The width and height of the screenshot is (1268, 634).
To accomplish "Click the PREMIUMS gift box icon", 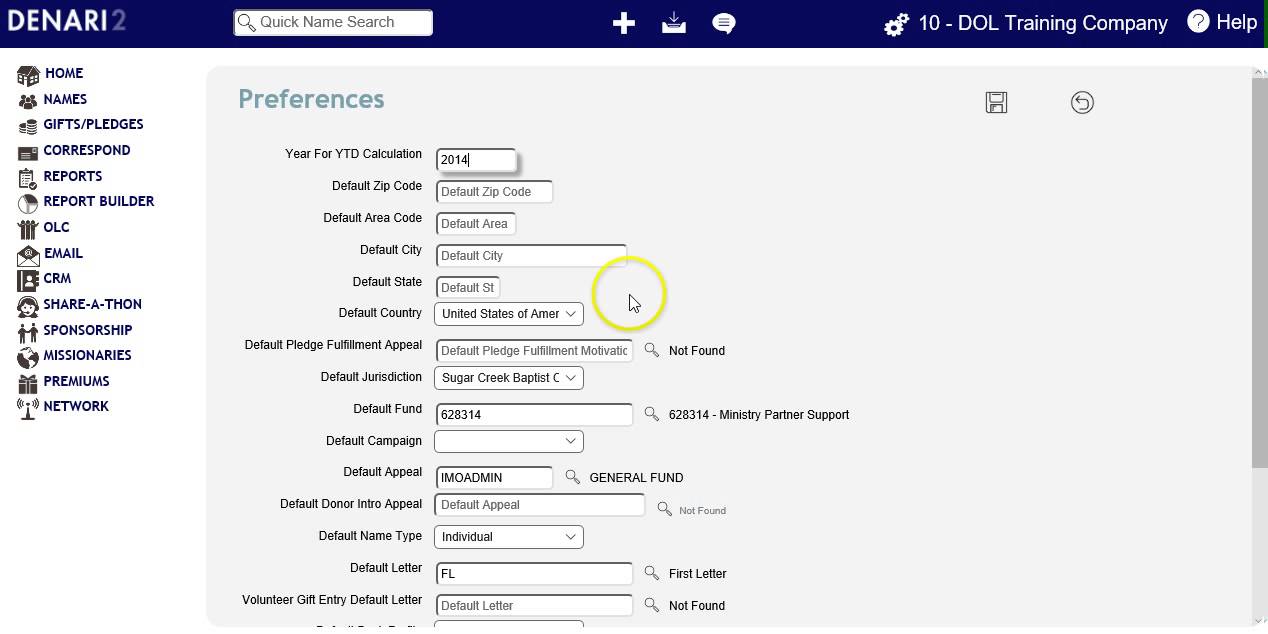I will point(28,383).
